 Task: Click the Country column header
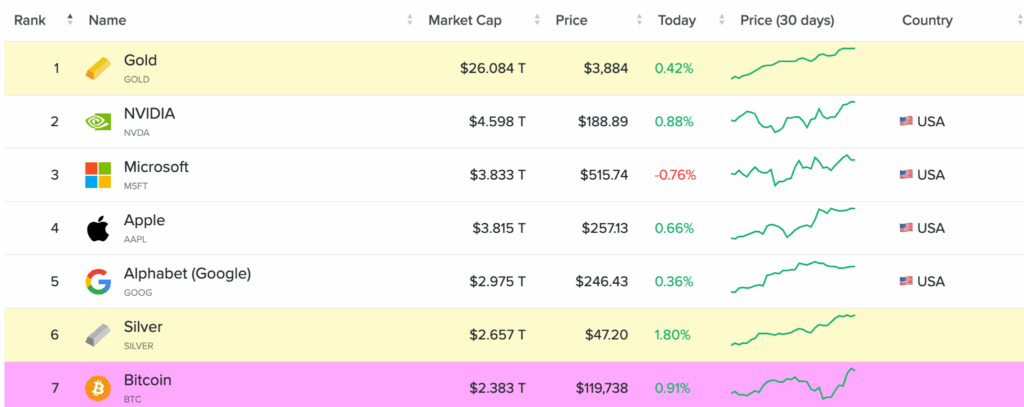click(x=927, y=20)
